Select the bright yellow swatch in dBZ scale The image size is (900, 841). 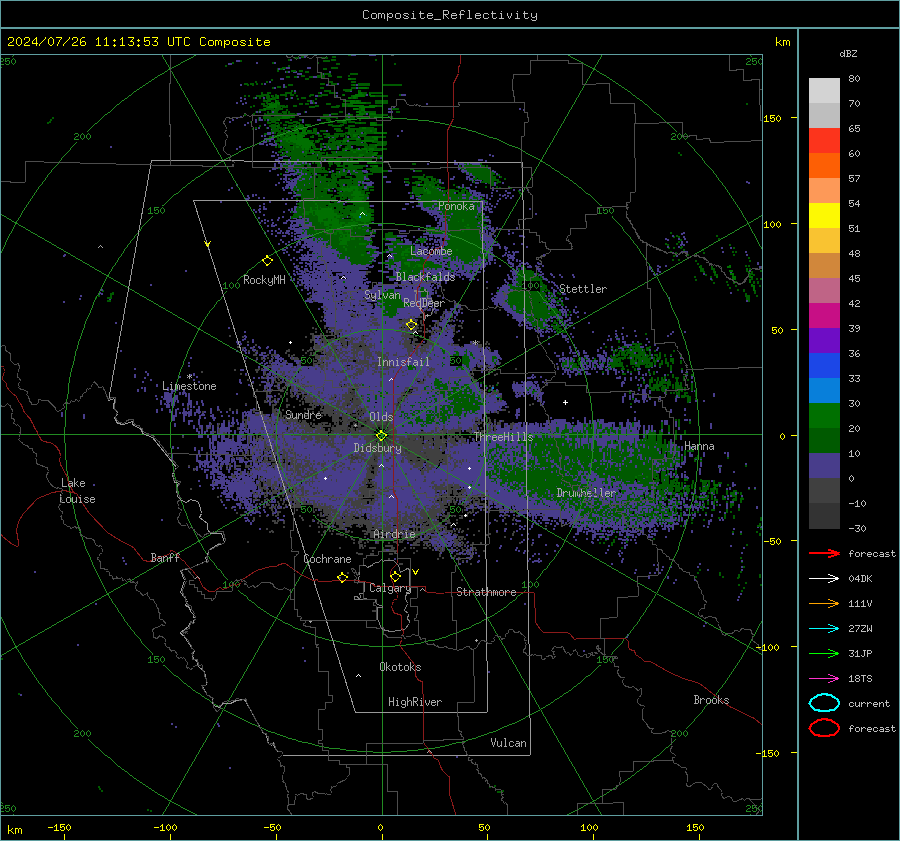tap(824, 216)
